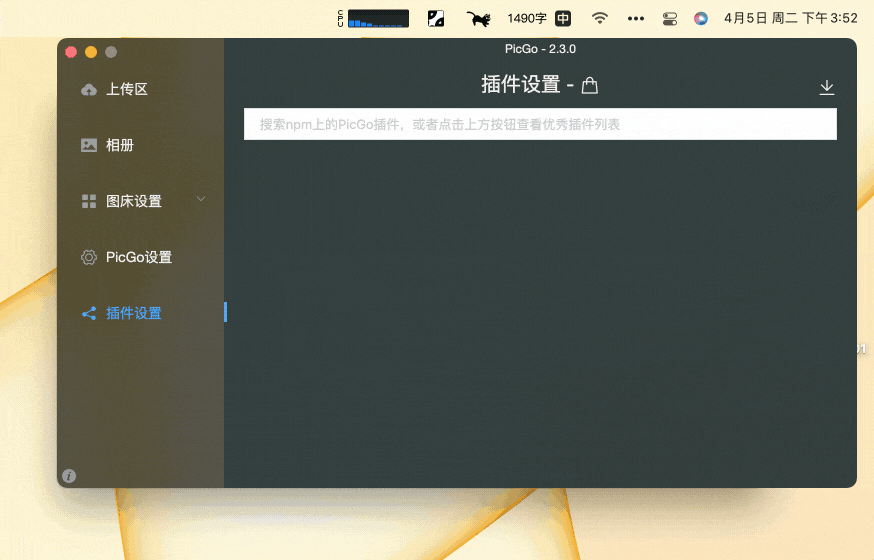Launch Siri from the menu bar
This screenshot has height=560, width=874.
701,18
